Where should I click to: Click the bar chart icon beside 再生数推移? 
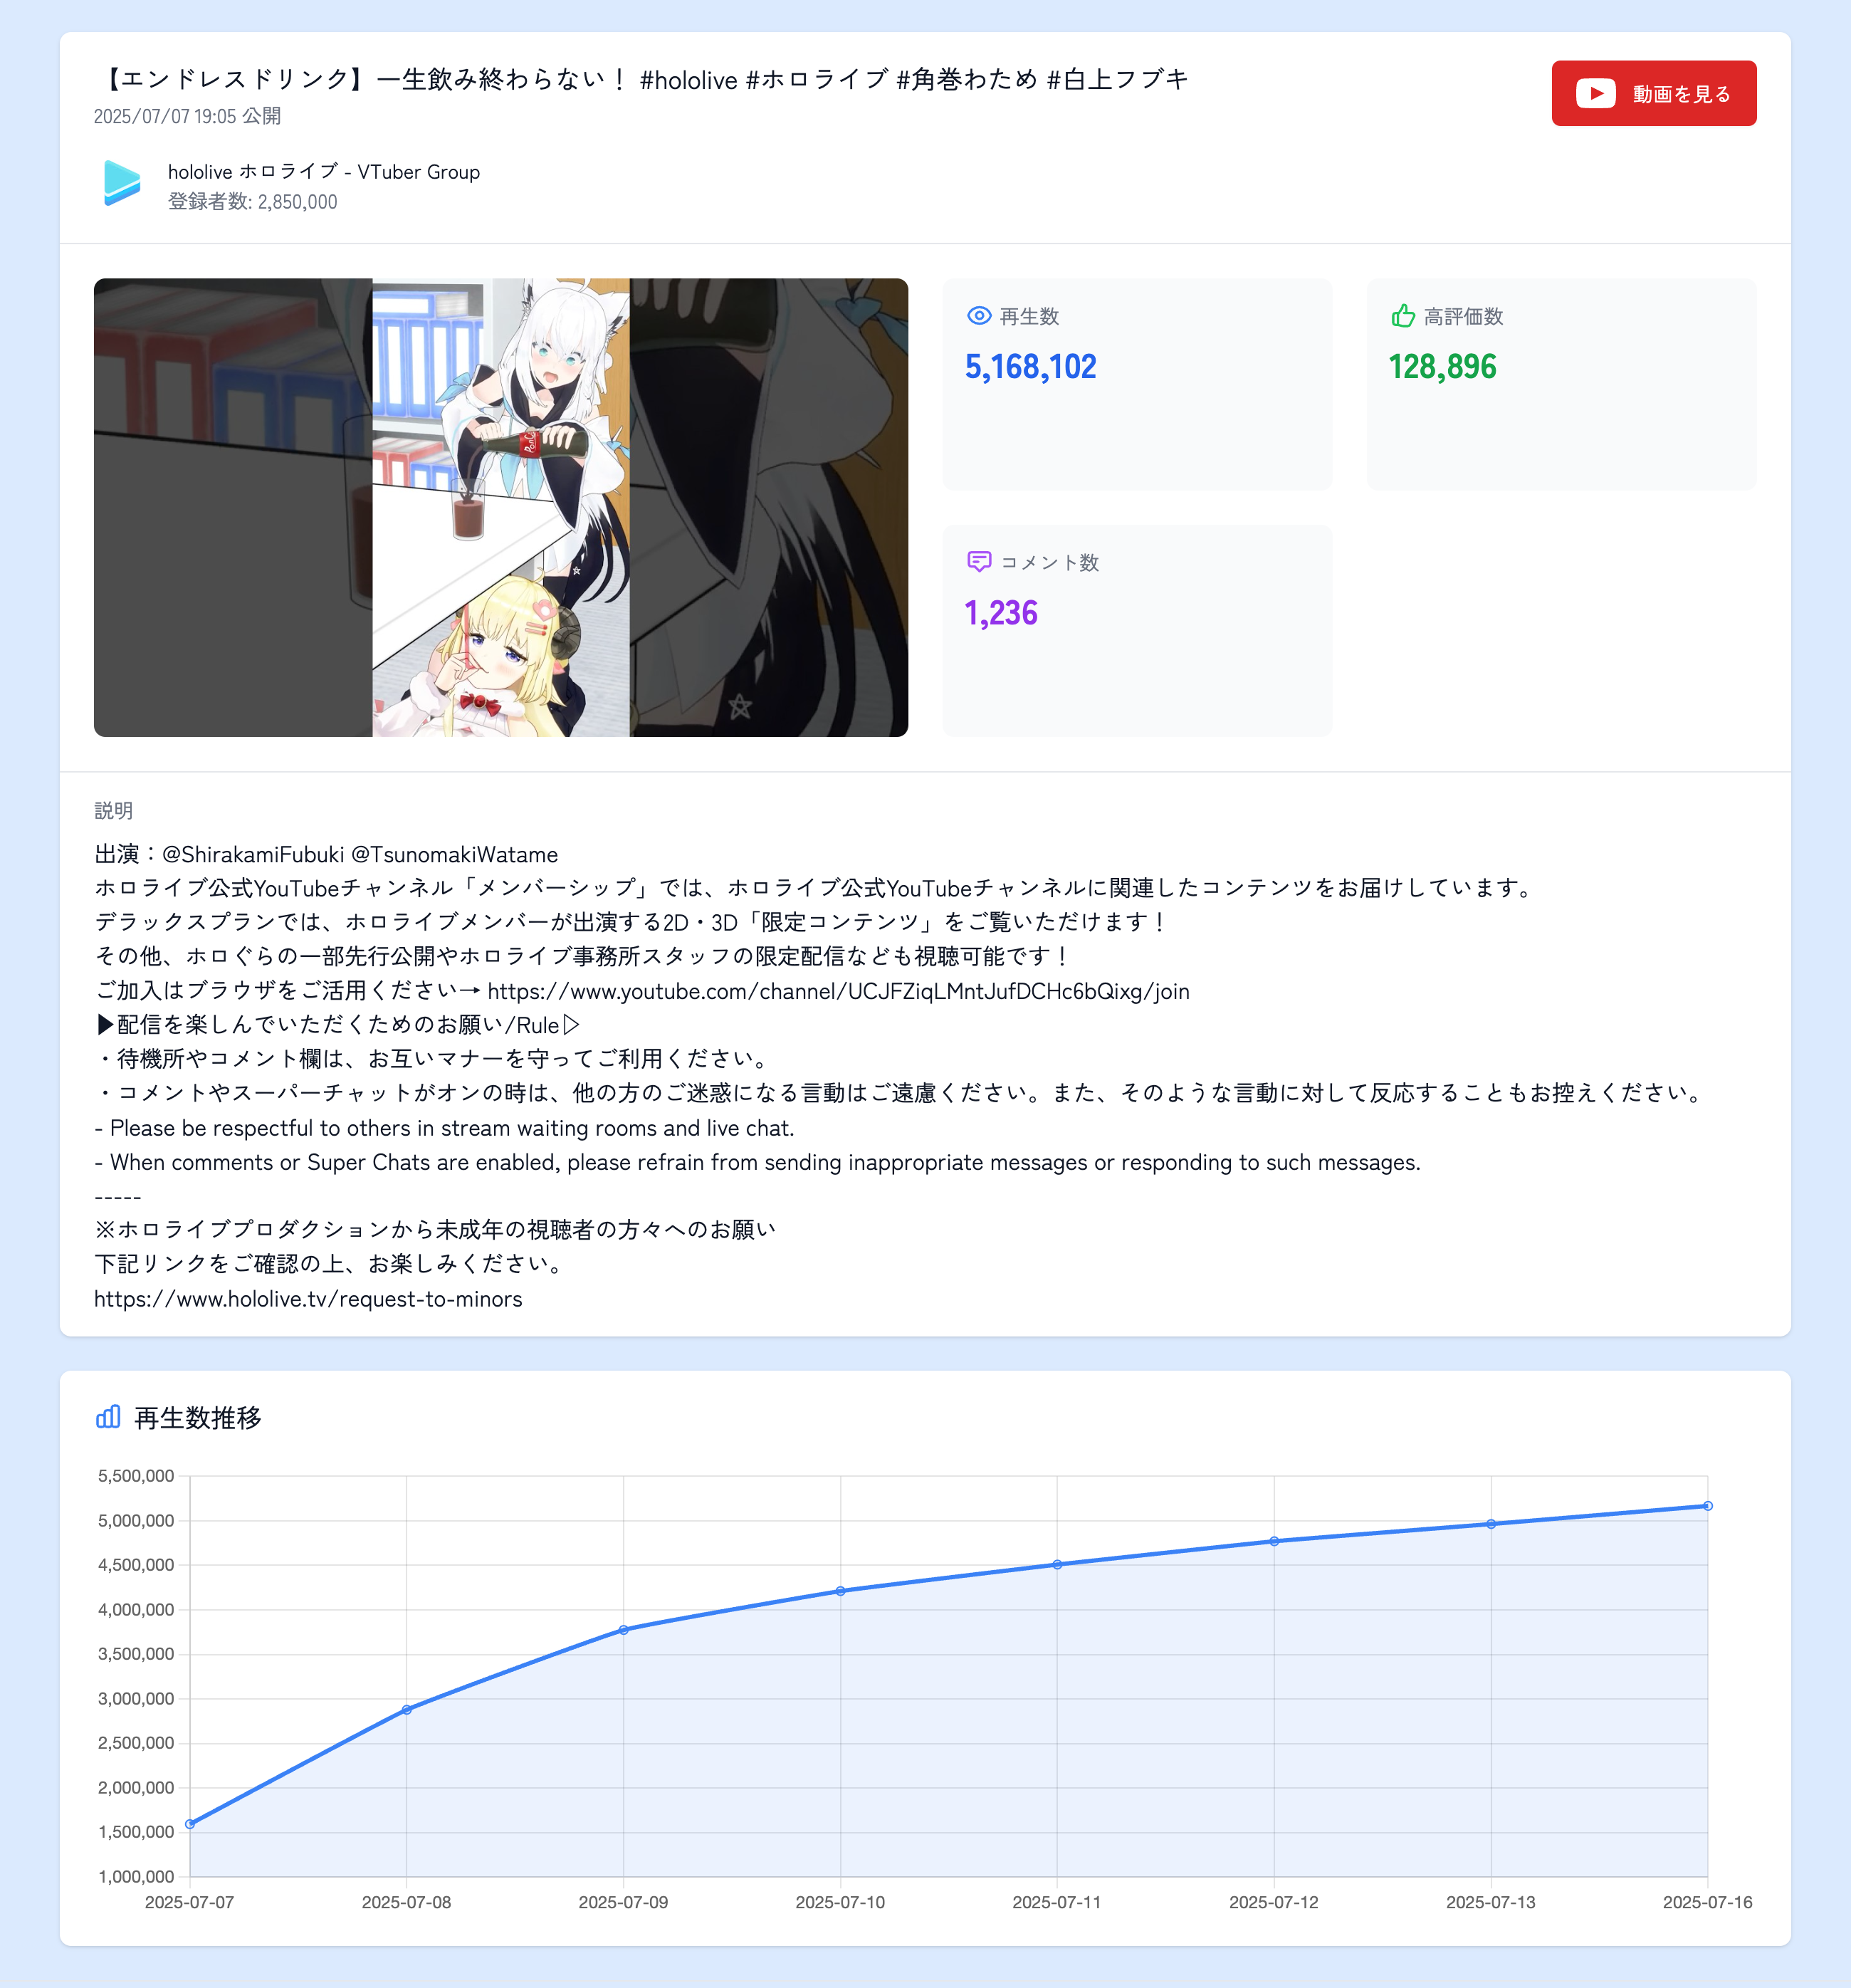pyautogui.click(x=108, y=1417)
